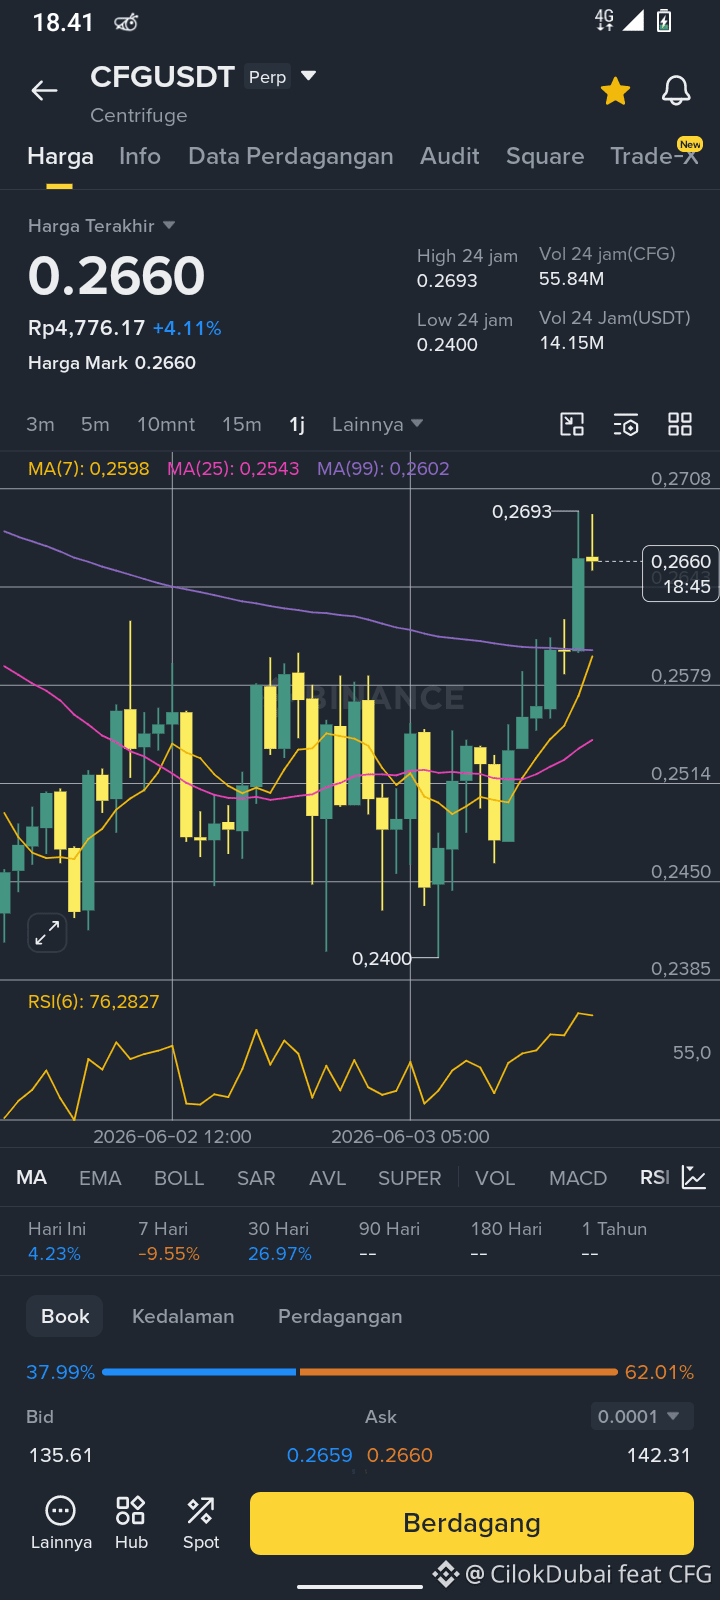Expand the CFGUSDT pair selector arrow

click(x=308, y=76)
